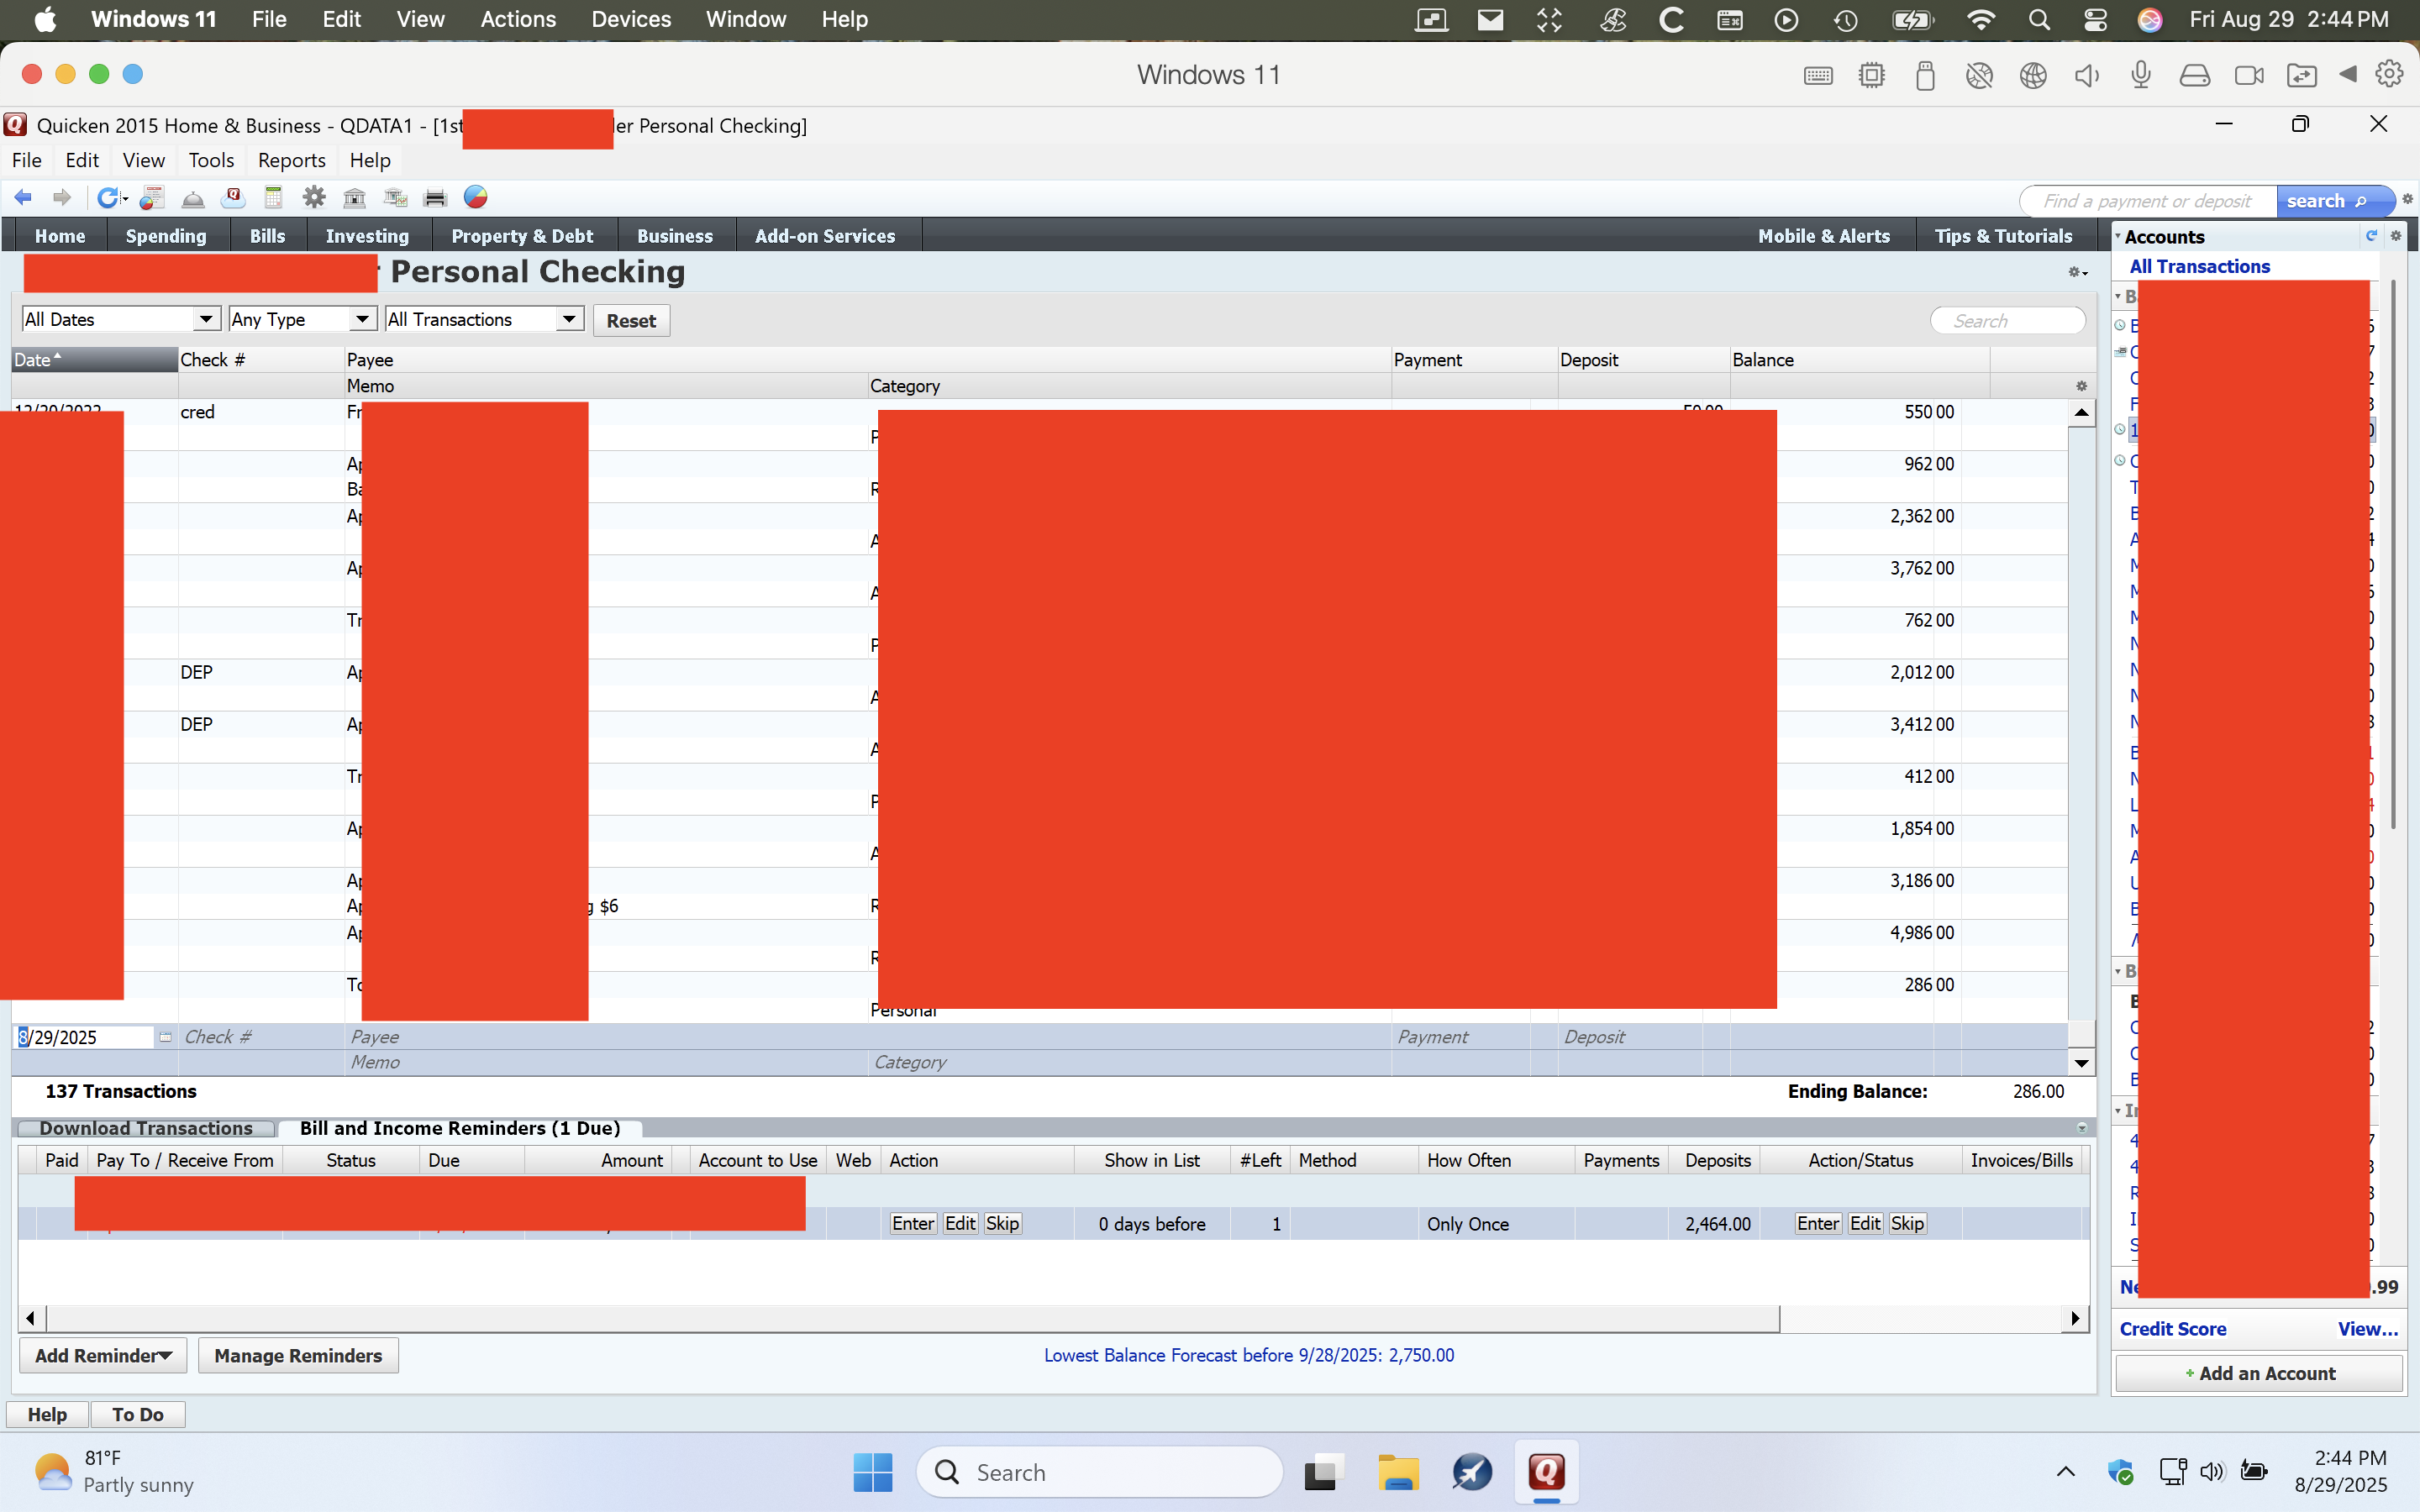Image resolution: width=2420 pixels, height=1512 pixels.
Task: Click the printer icon in toolbar
Action: coord(435,198)
